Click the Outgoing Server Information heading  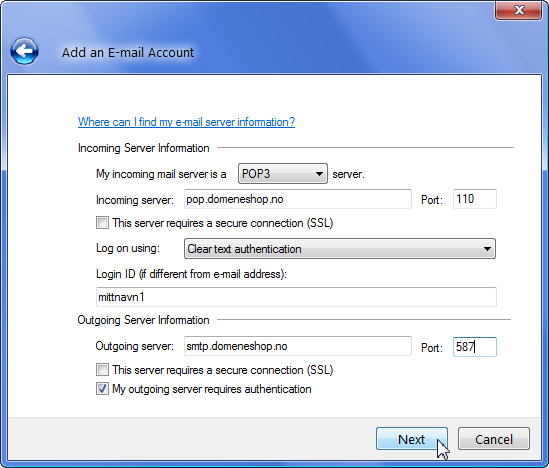tap(144, 320)
